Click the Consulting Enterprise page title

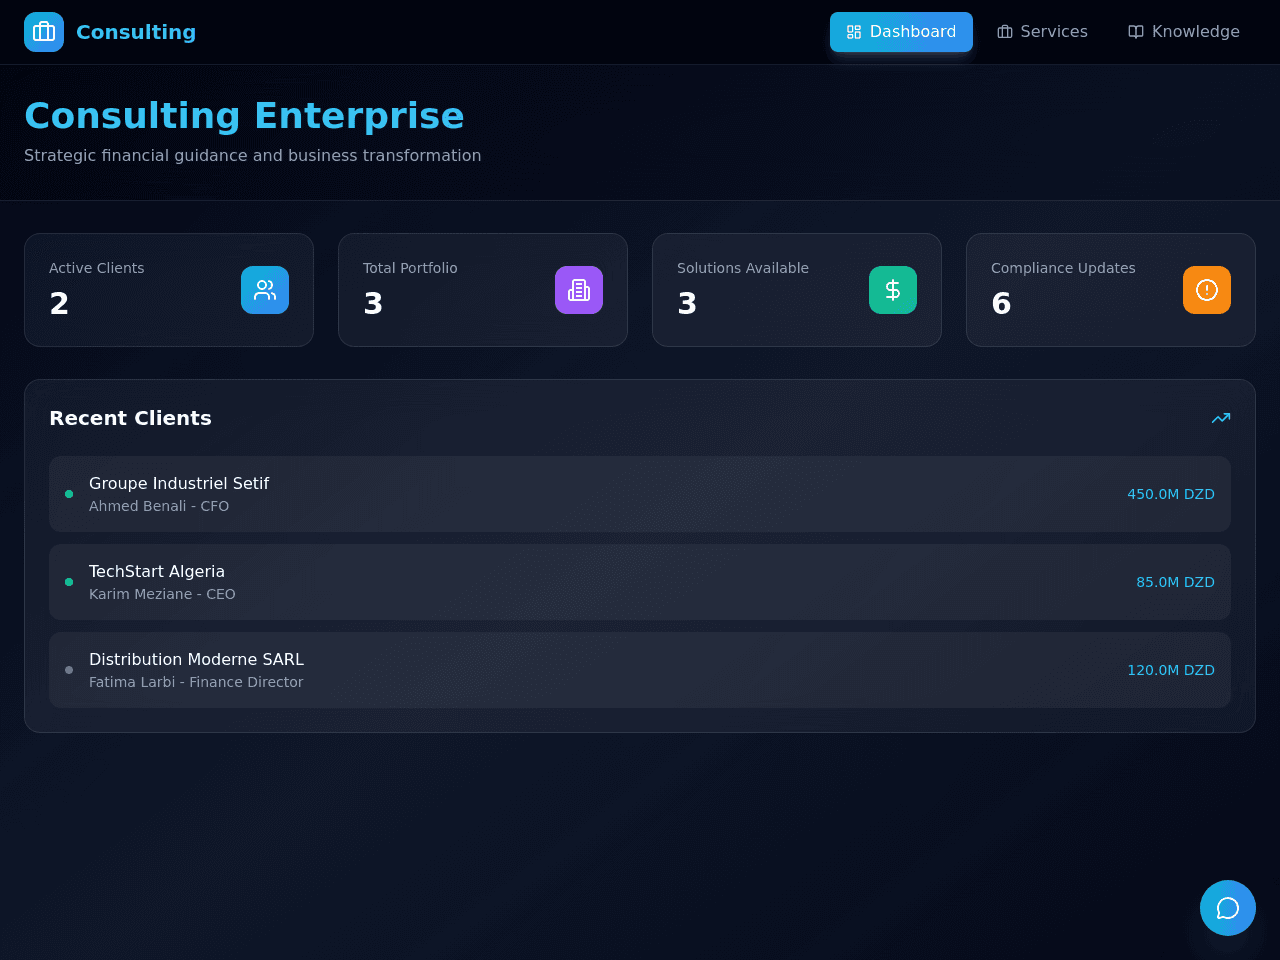point(244,116)
